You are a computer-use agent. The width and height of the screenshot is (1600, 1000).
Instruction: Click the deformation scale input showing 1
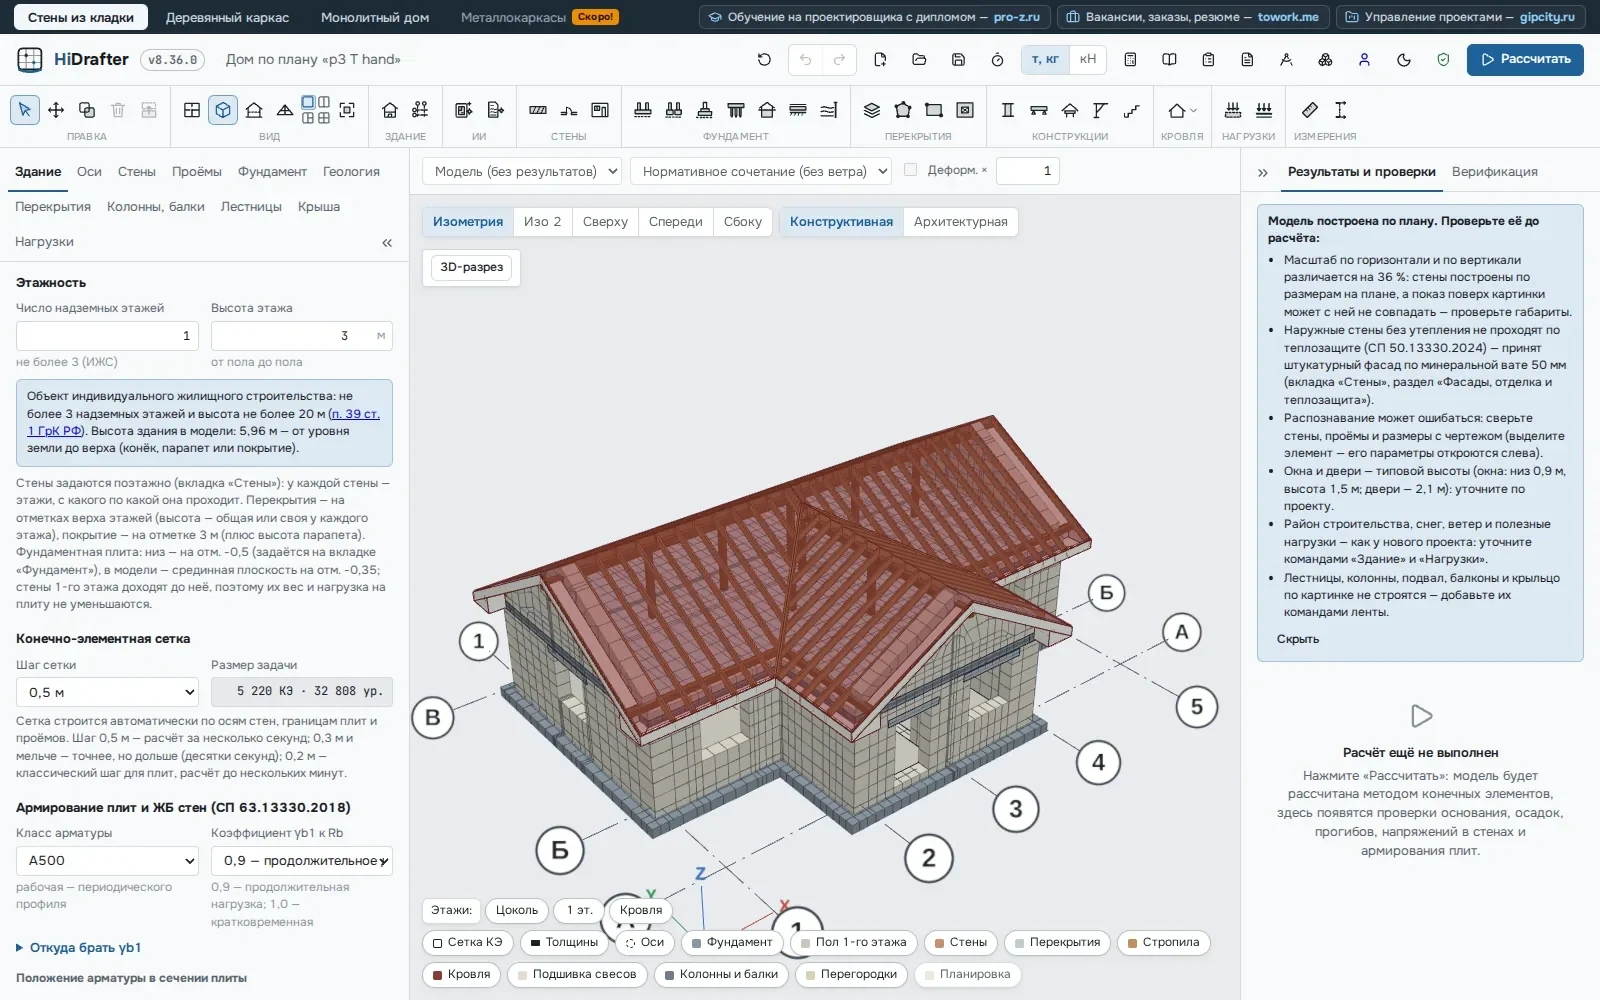click(x=1028, y=171)
